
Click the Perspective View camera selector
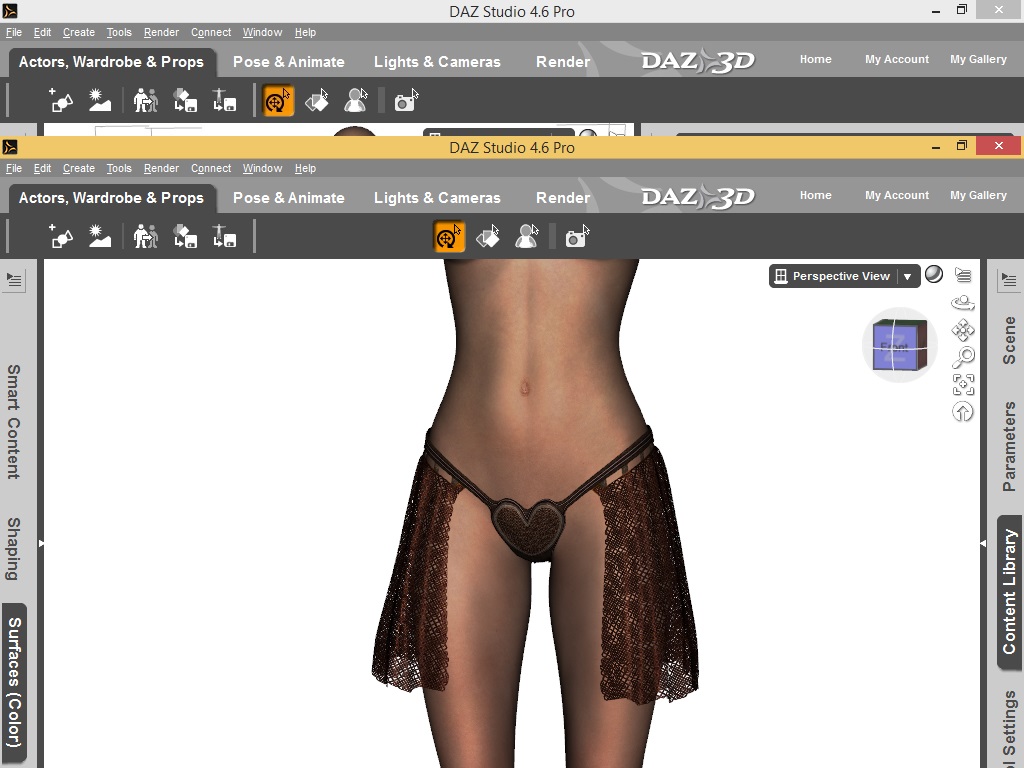point(844,276)
